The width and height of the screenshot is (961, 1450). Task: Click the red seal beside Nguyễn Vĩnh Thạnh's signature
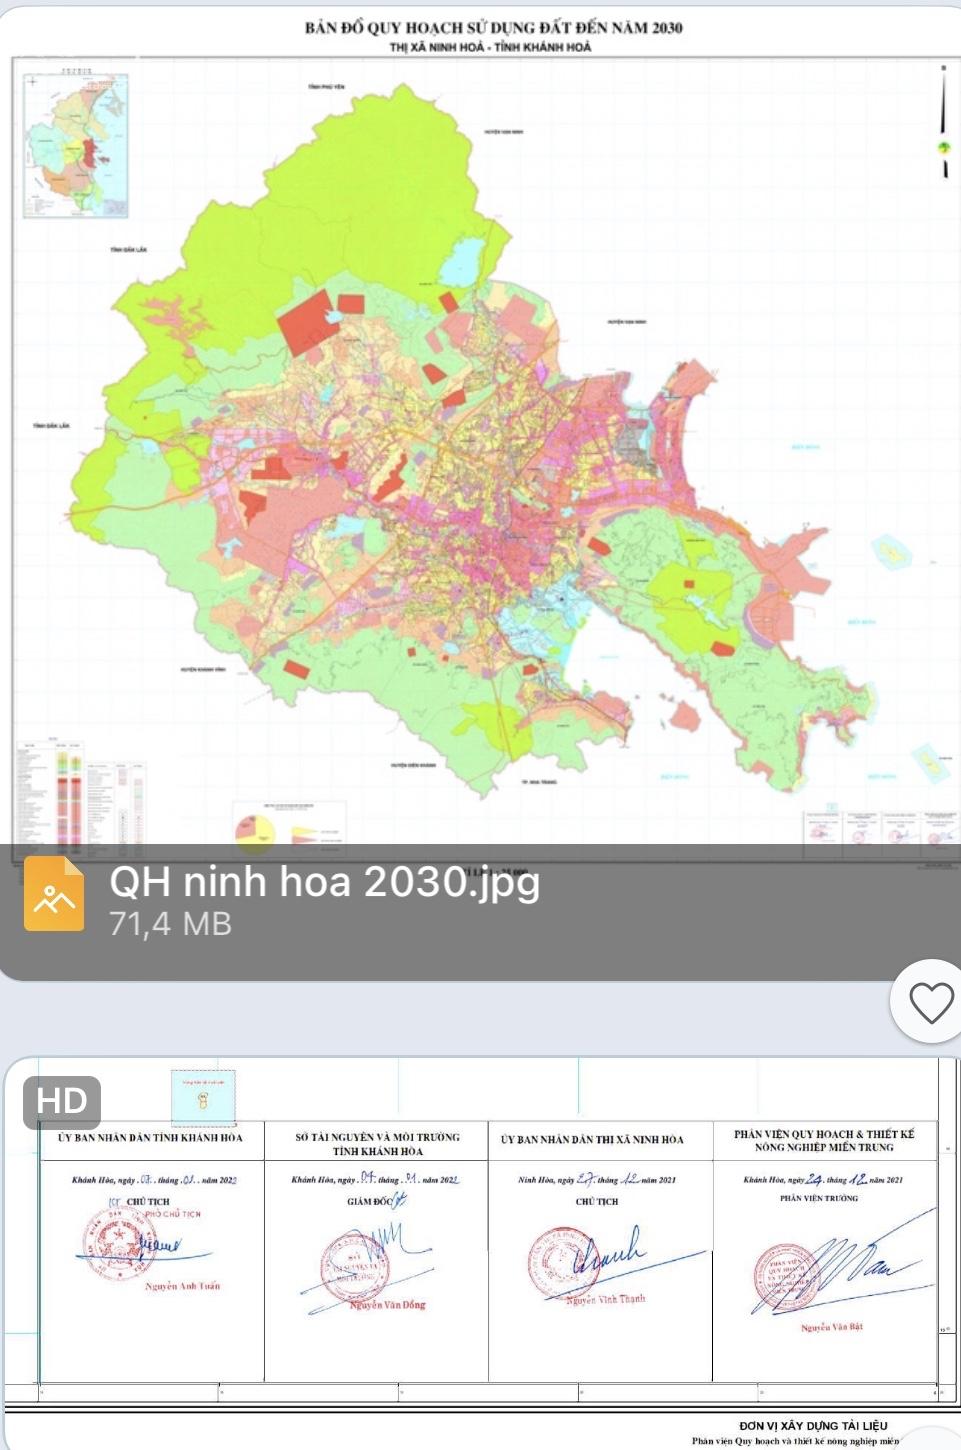point(560,1263)
